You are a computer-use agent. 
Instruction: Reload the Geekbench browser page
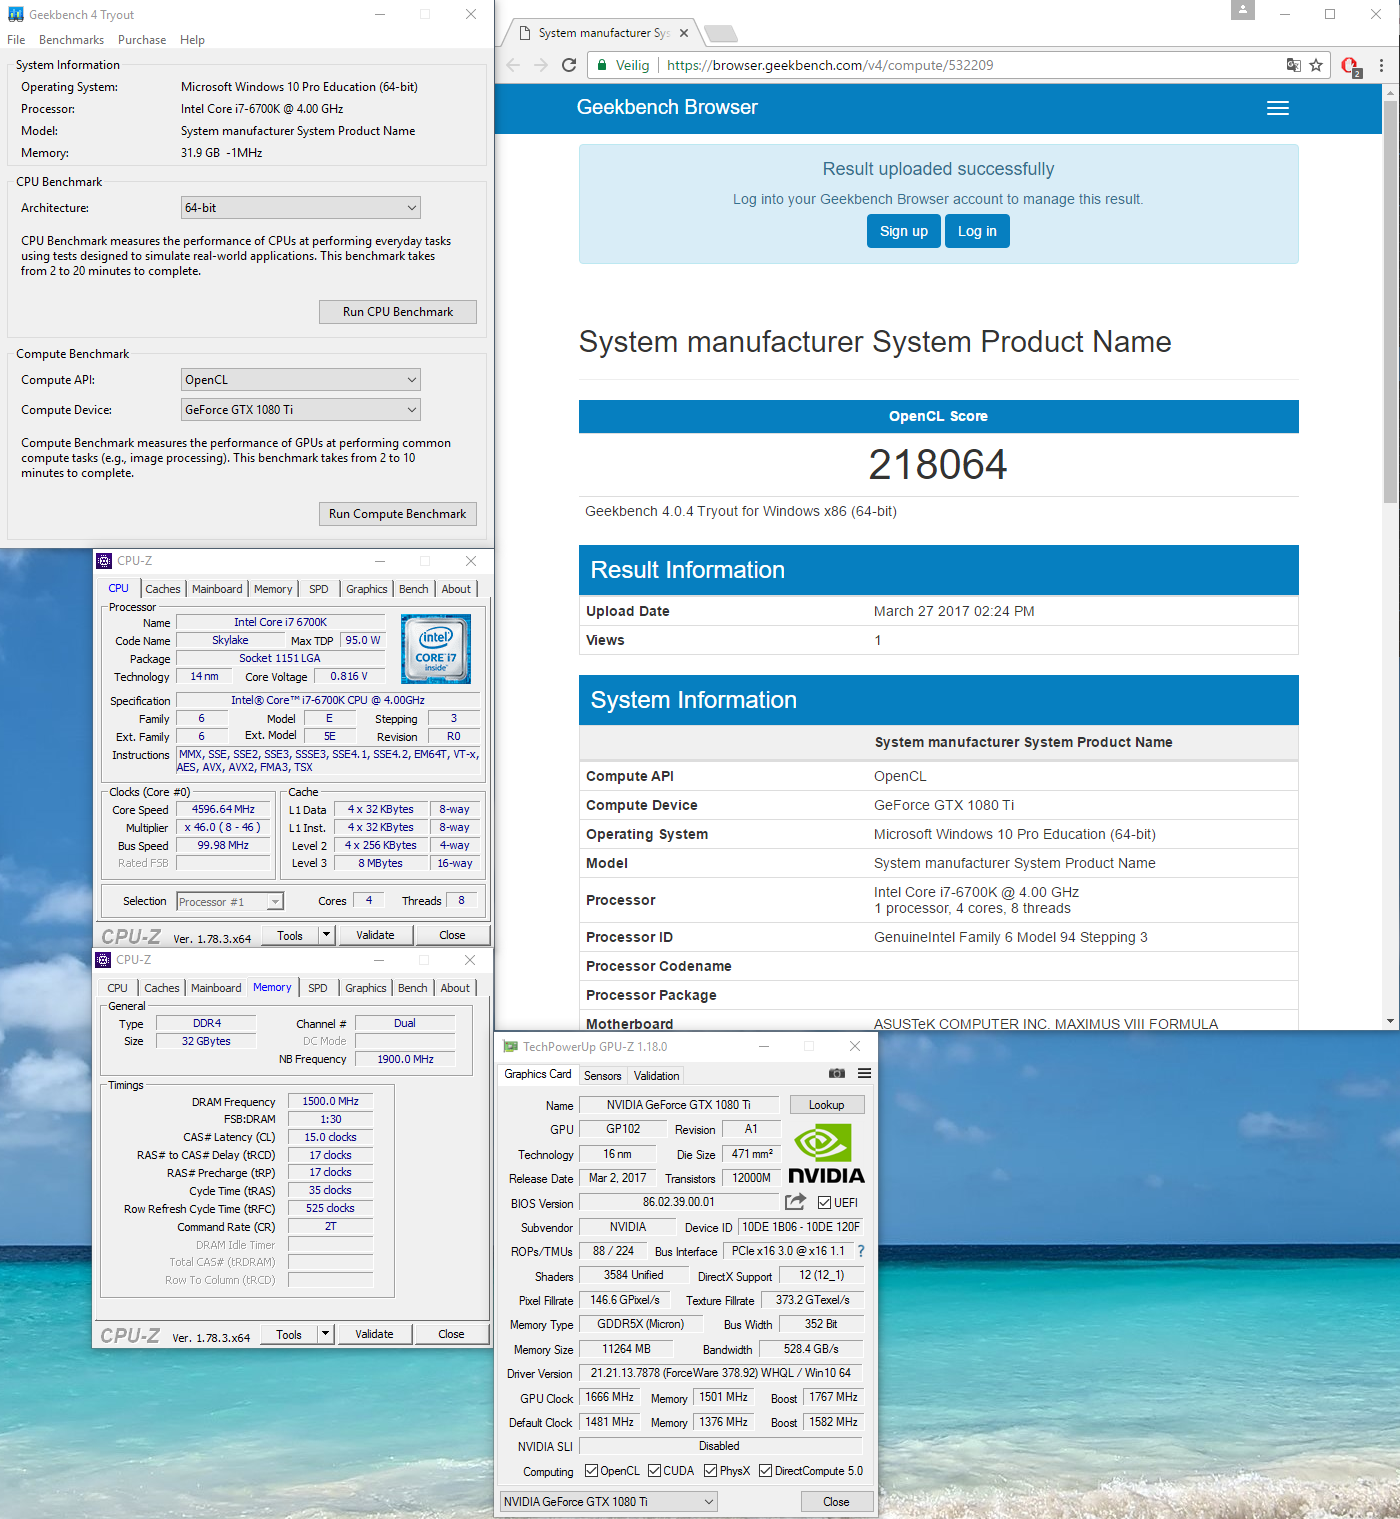point(569,65)
